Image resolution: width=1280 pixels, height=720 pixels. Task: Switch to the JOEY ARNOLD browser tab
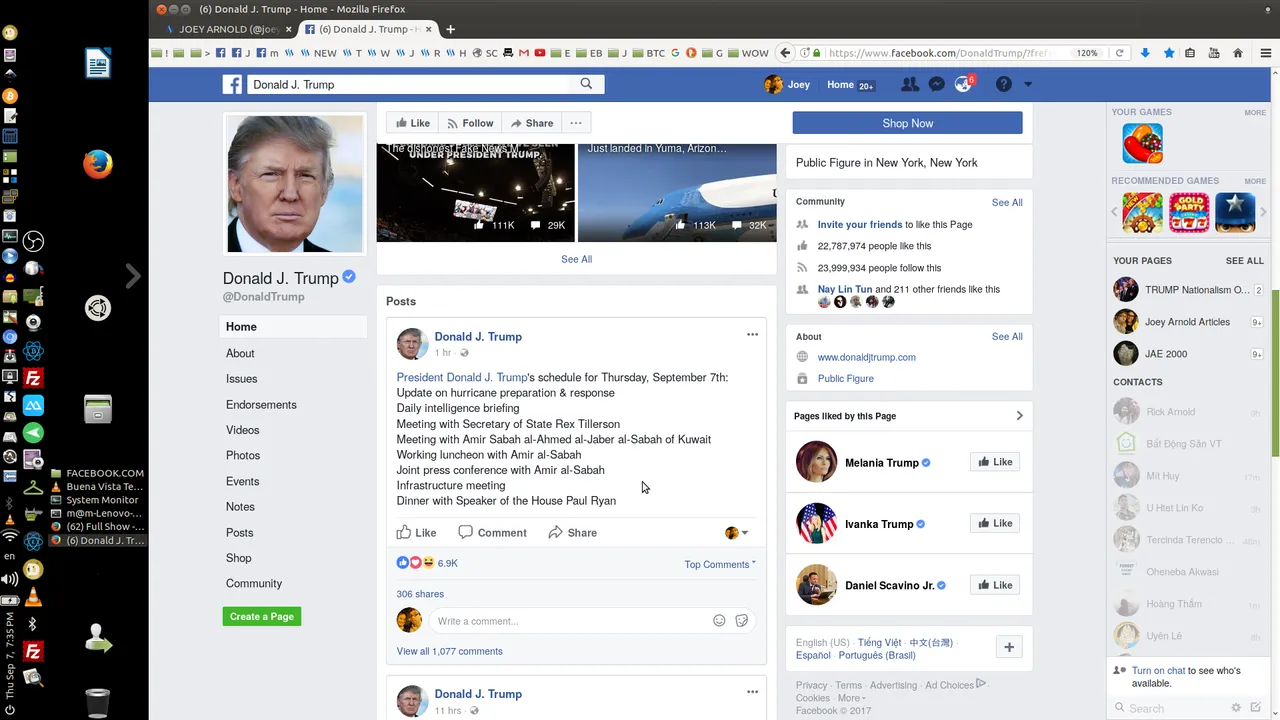coord(227,29)
